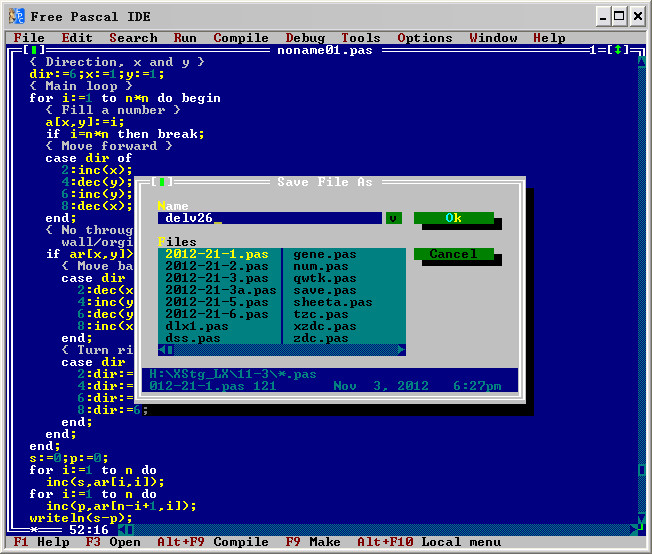652x554 pixels.
Task: Click up arrow of editor vertical scrollbar
Action: coord(642,62)
